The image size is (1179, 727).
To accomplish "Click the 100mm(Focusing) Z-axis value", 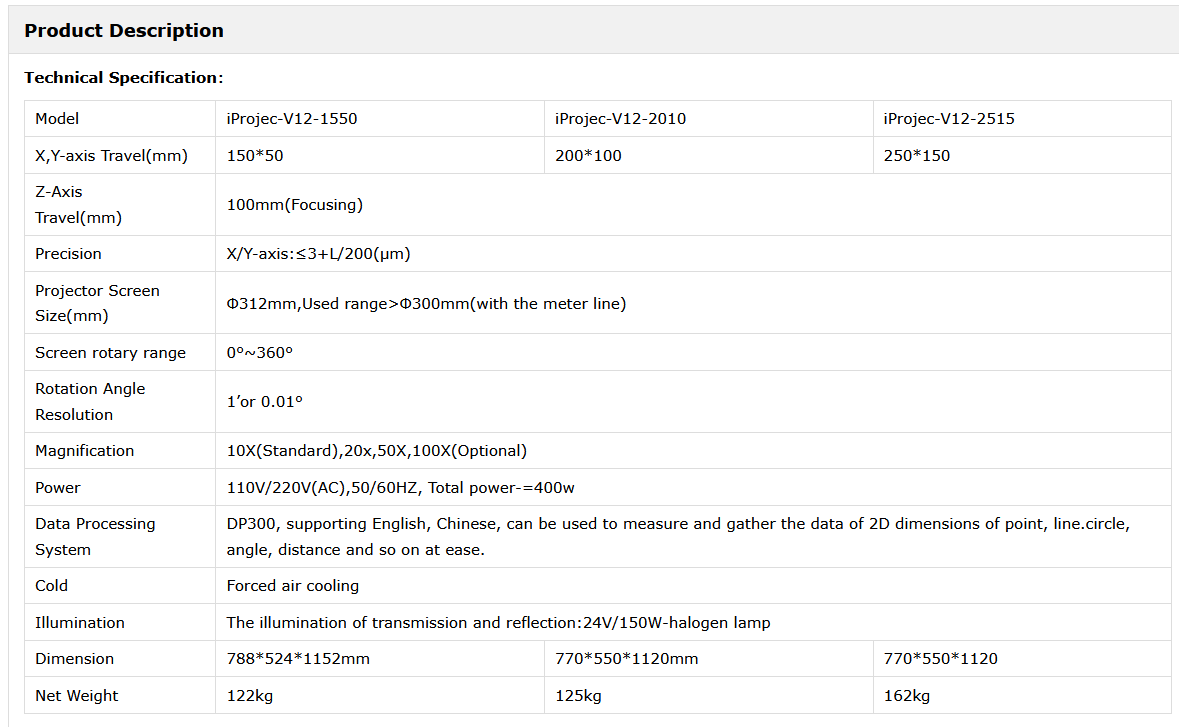I will tap(295, 205).
